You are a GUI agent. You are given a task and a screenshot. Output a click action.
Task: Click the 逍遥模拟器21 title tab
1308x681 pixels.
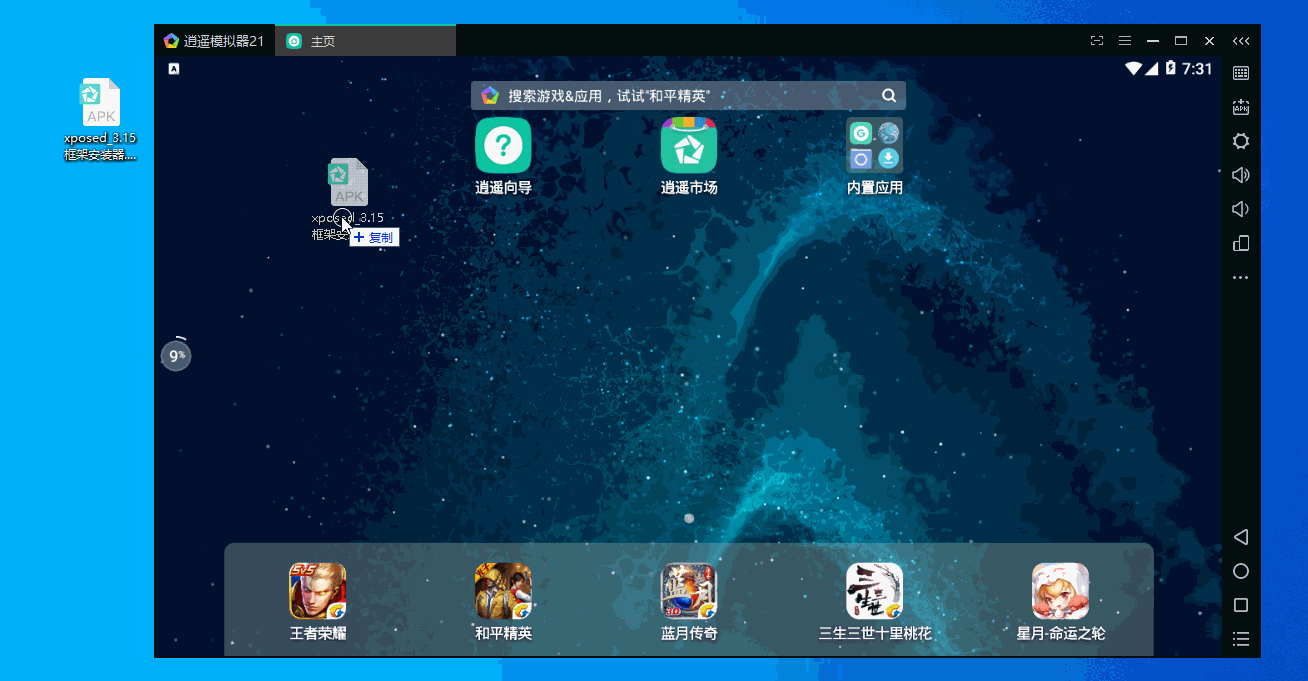(x=214, y=41)
